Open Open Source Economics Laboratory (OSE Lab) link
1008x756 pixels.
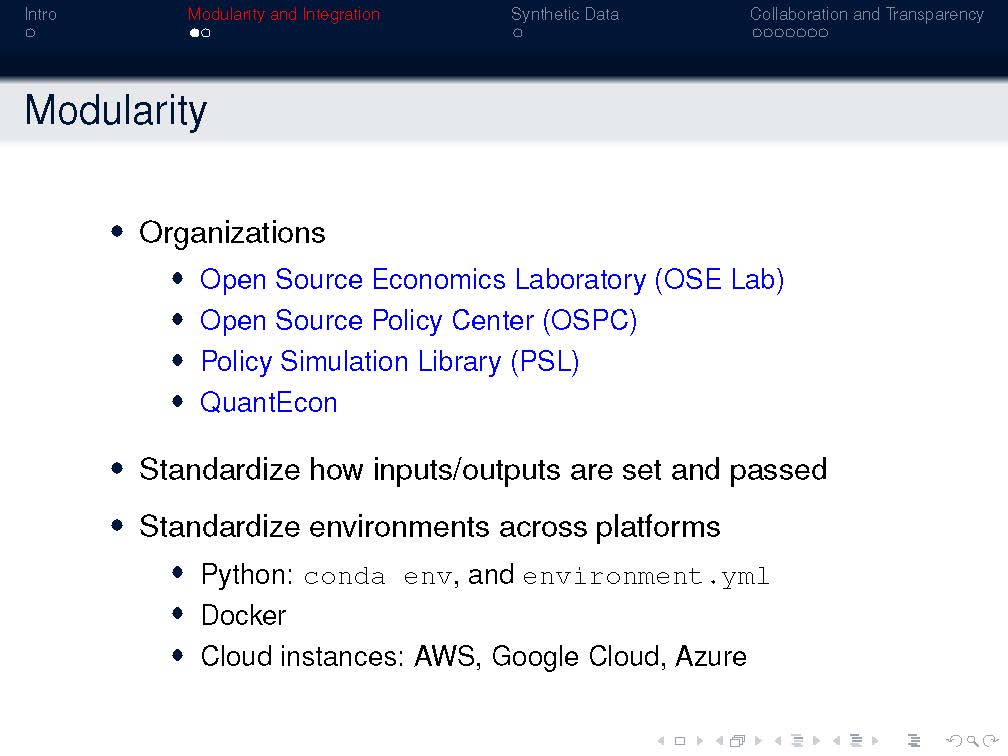(492, 280)
